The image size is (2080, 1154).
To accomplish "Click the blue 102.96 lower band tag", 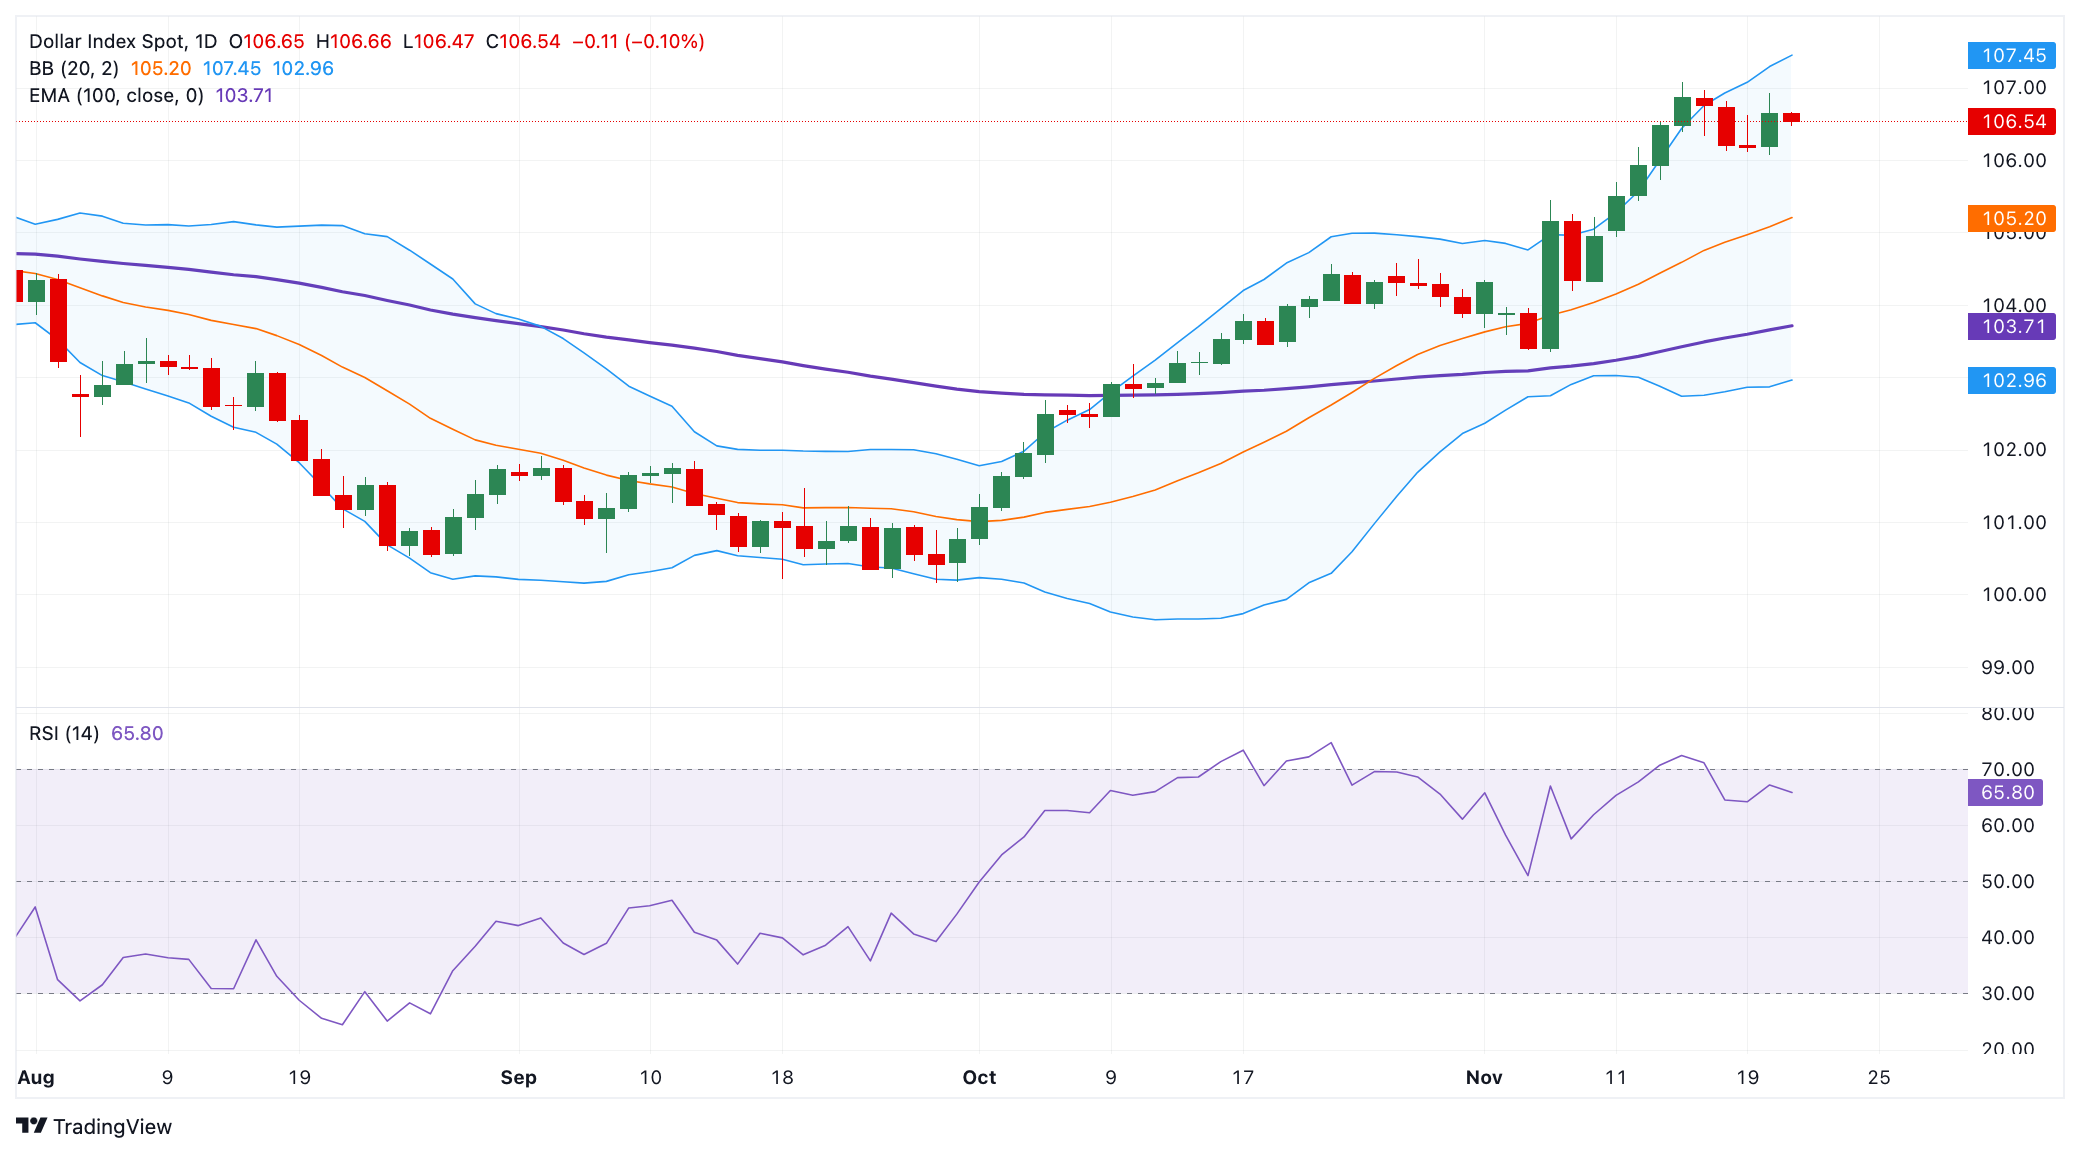I will pyautogui.click(x=2012, y=380).
